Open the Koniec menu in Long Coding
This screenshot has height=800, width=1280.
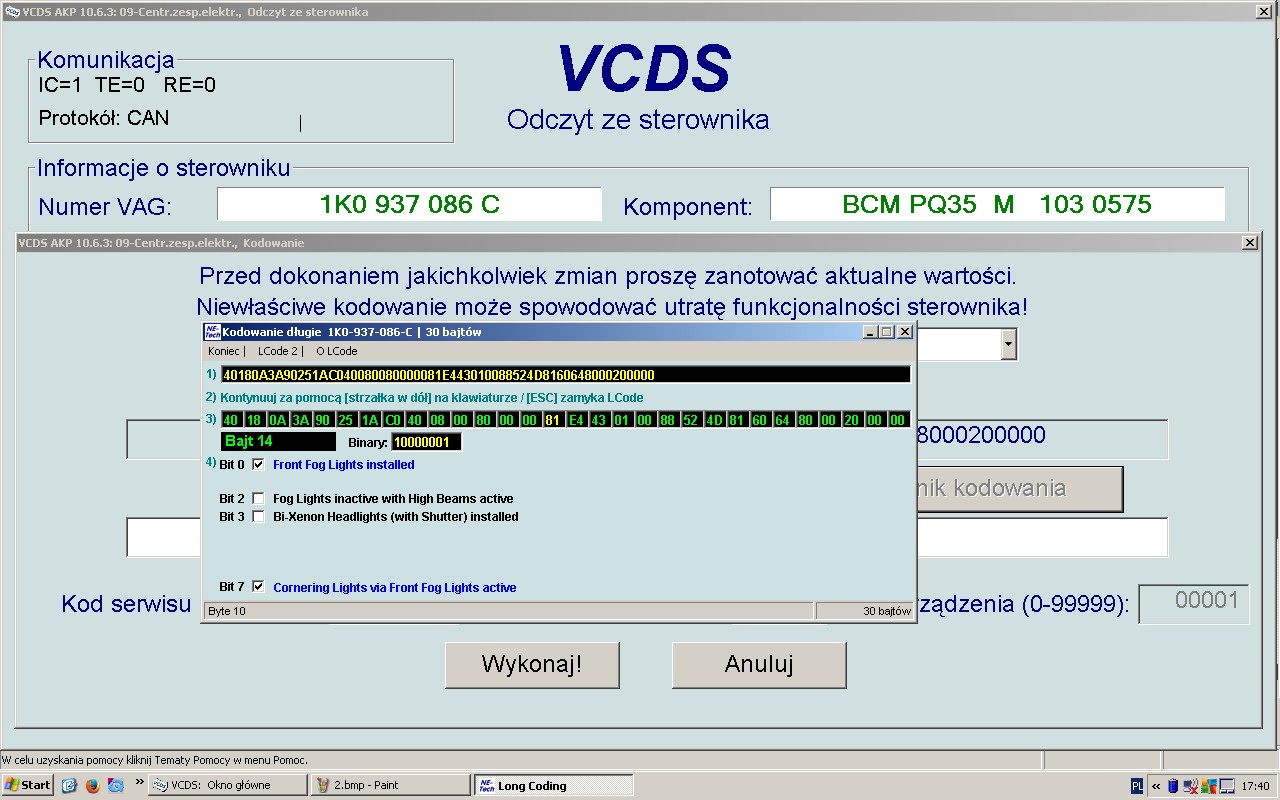tap(226, 351)
